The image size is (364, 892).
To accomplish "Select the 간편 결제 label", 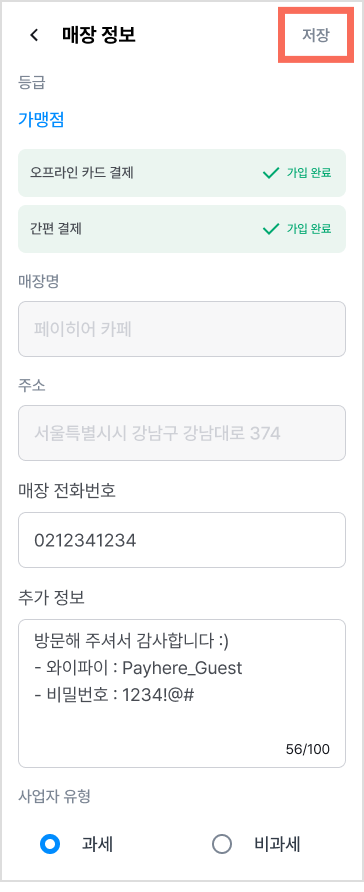I will pos(56,229).
